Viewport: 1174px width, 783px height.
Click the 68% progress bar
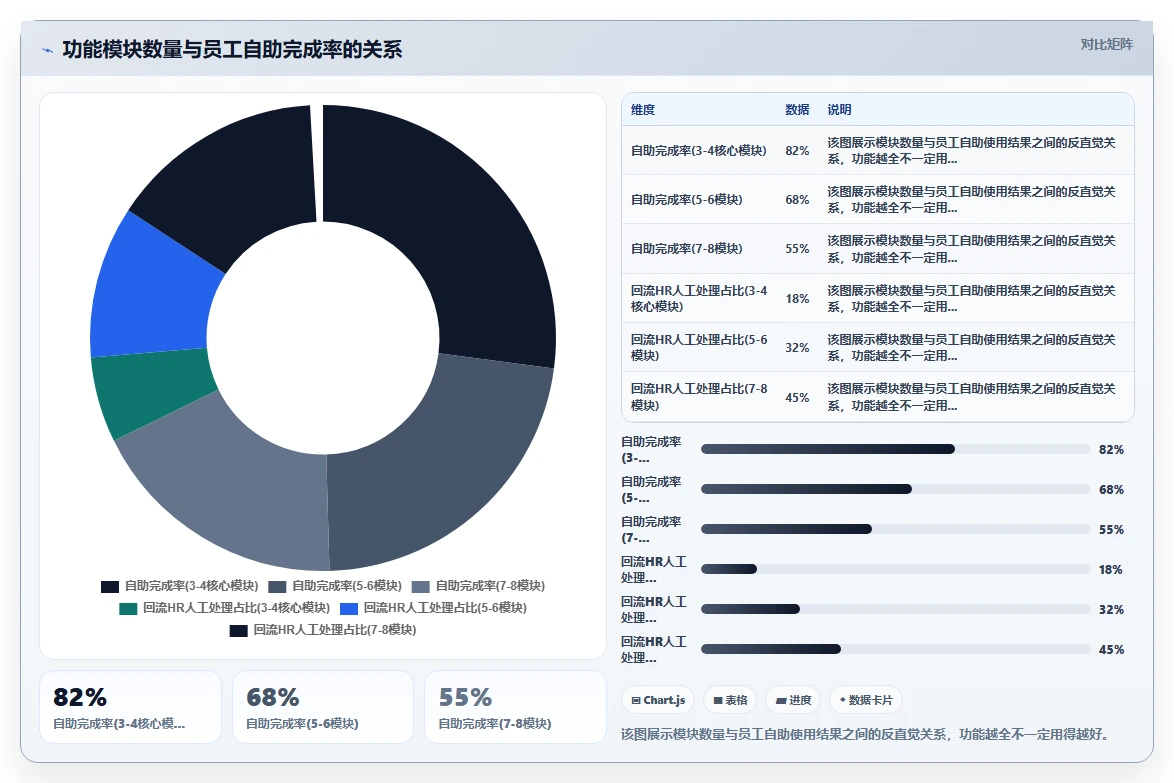[x=895, y=490]
